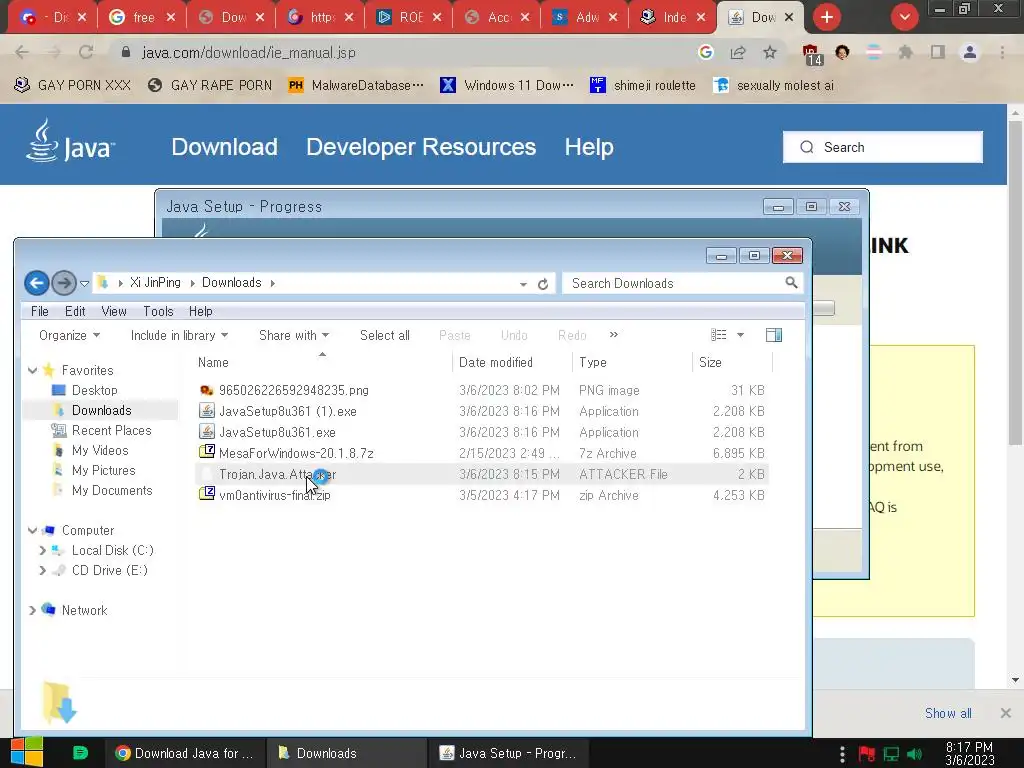
Task: Open MalwareDatabase bookmark
Action: click(356, 85)
